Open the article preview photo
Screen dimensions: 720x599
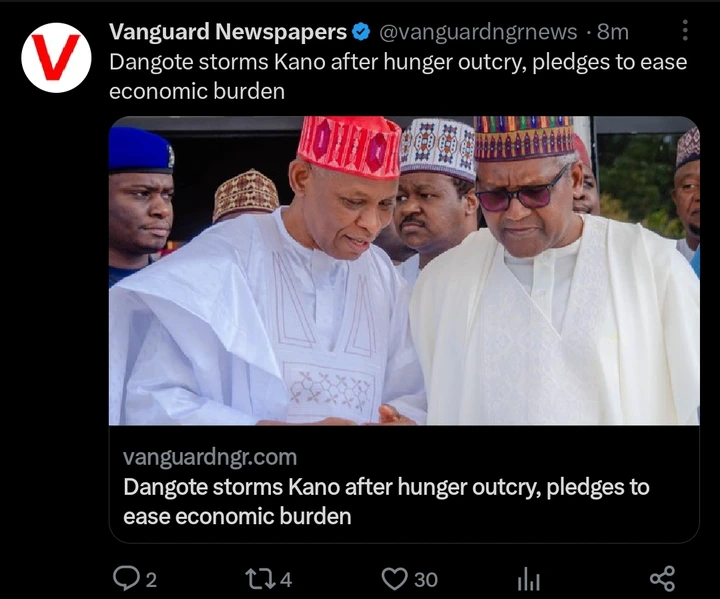pyautogui.click(x=404, y=271)
